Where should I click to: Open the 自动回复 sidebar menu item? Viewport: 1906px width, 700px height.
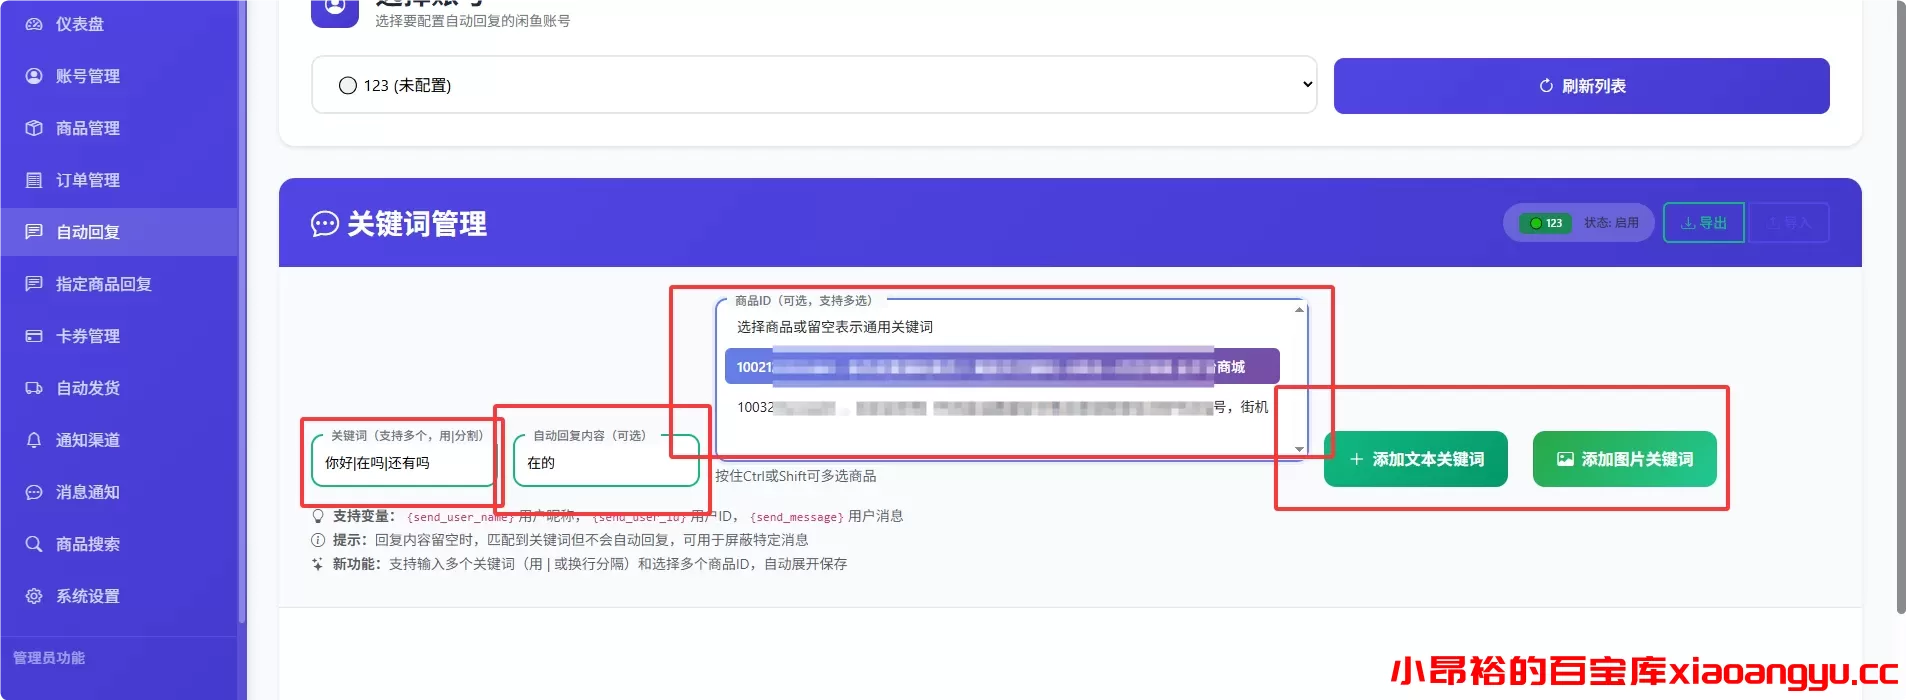coord(119,232)
